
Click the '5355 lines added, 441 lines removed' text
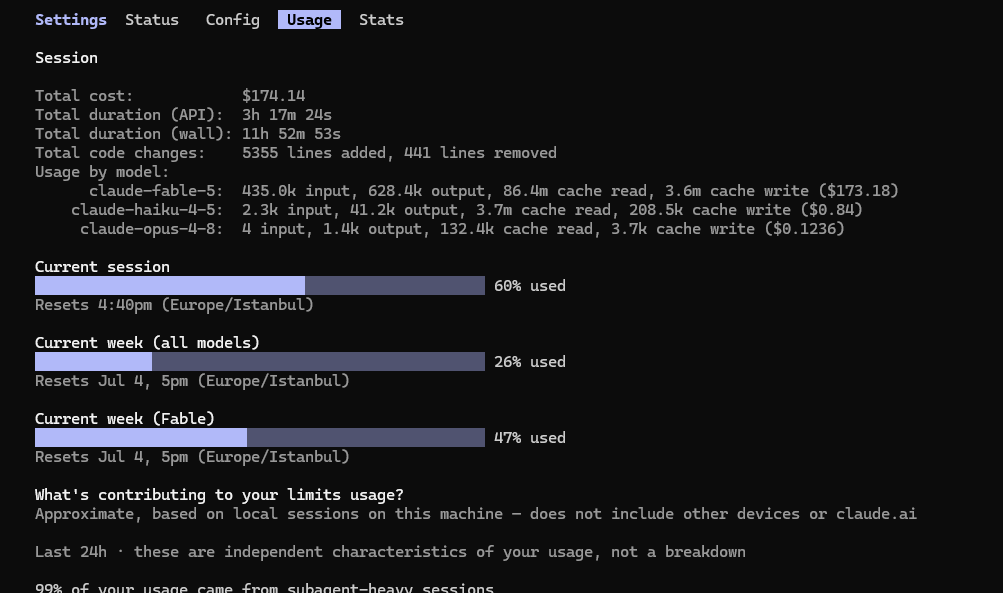tap(399, 153)
